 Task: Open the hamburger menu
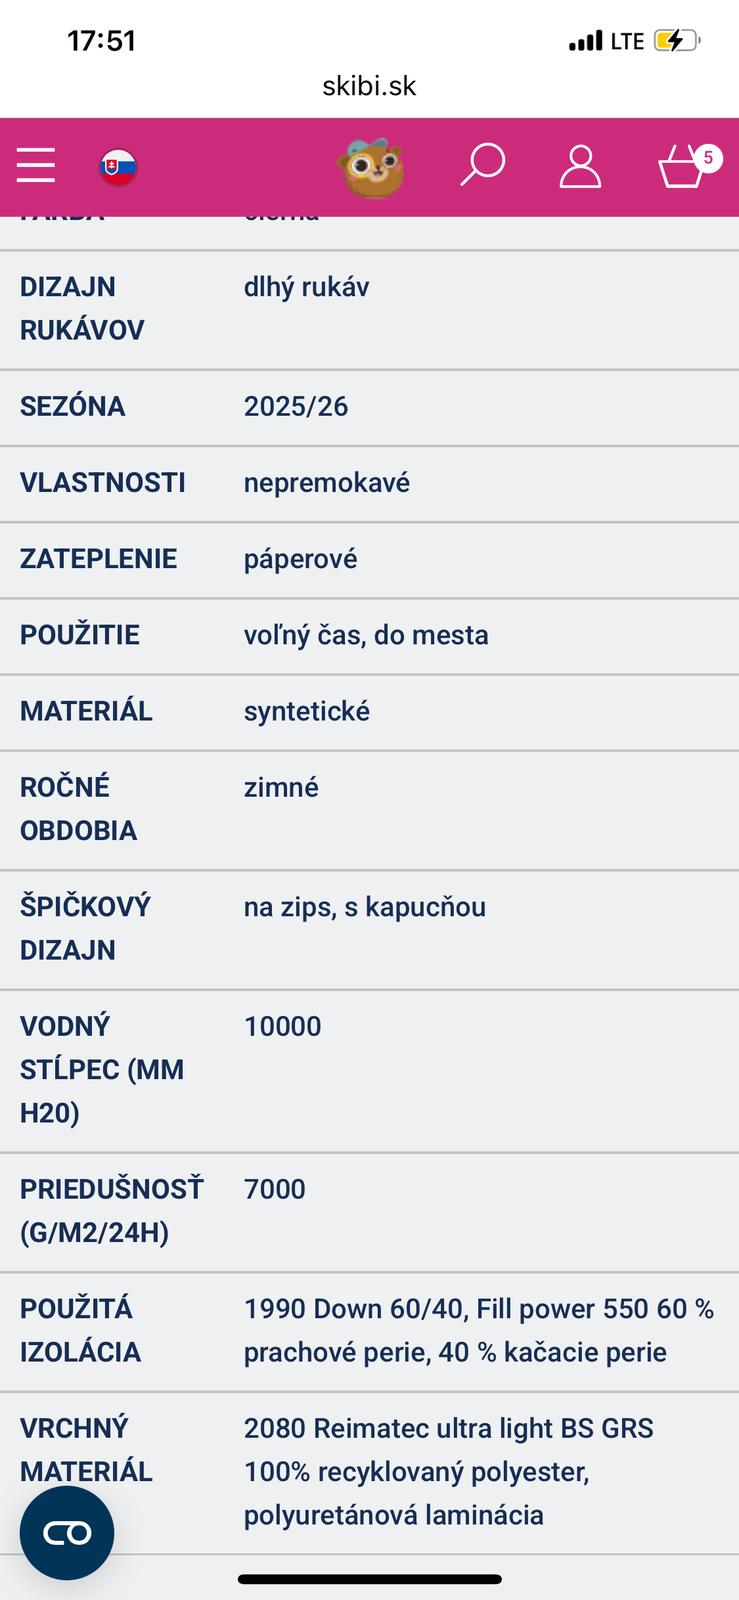coord(36,165)
